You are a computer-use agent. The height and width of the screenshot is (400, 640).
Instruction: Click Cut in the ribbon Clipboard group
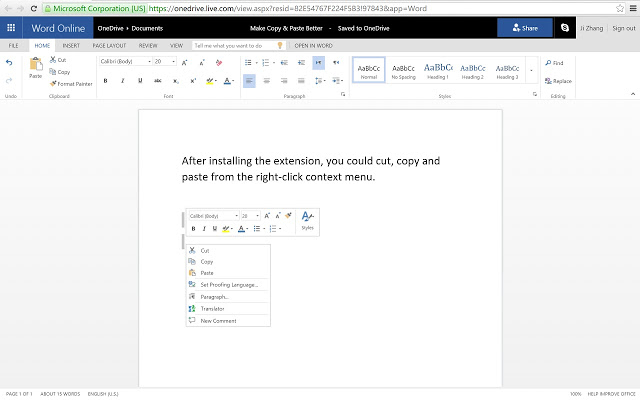click(58, 60)
